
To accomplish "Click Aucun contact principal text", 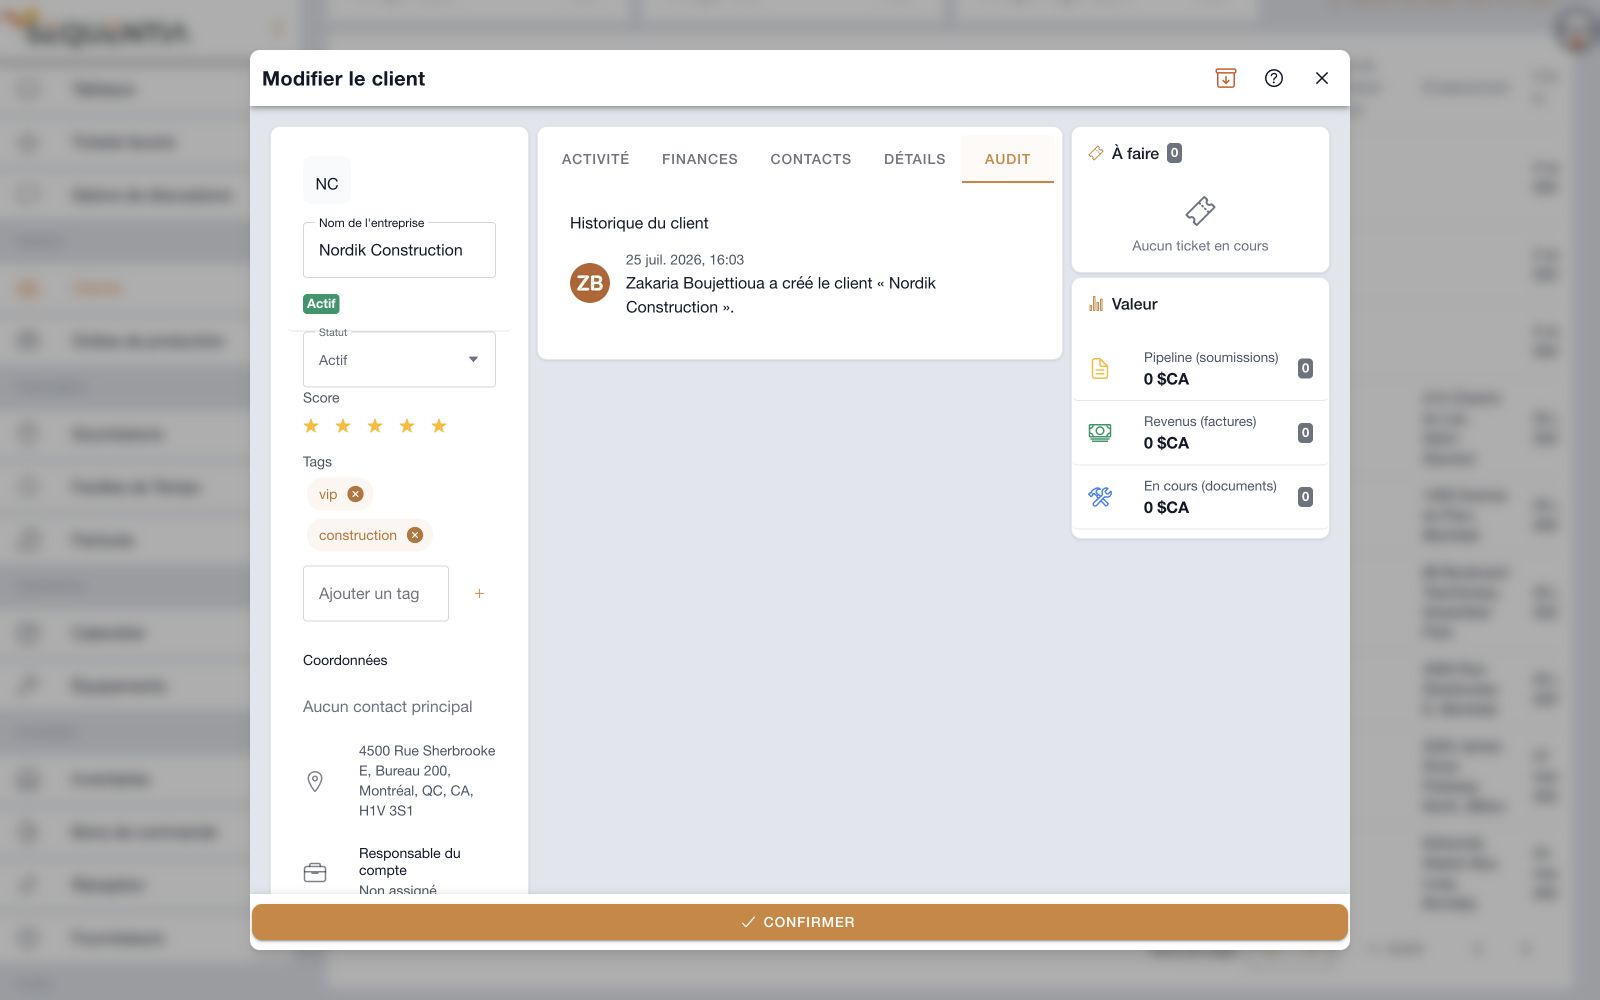I will (388, 707).
